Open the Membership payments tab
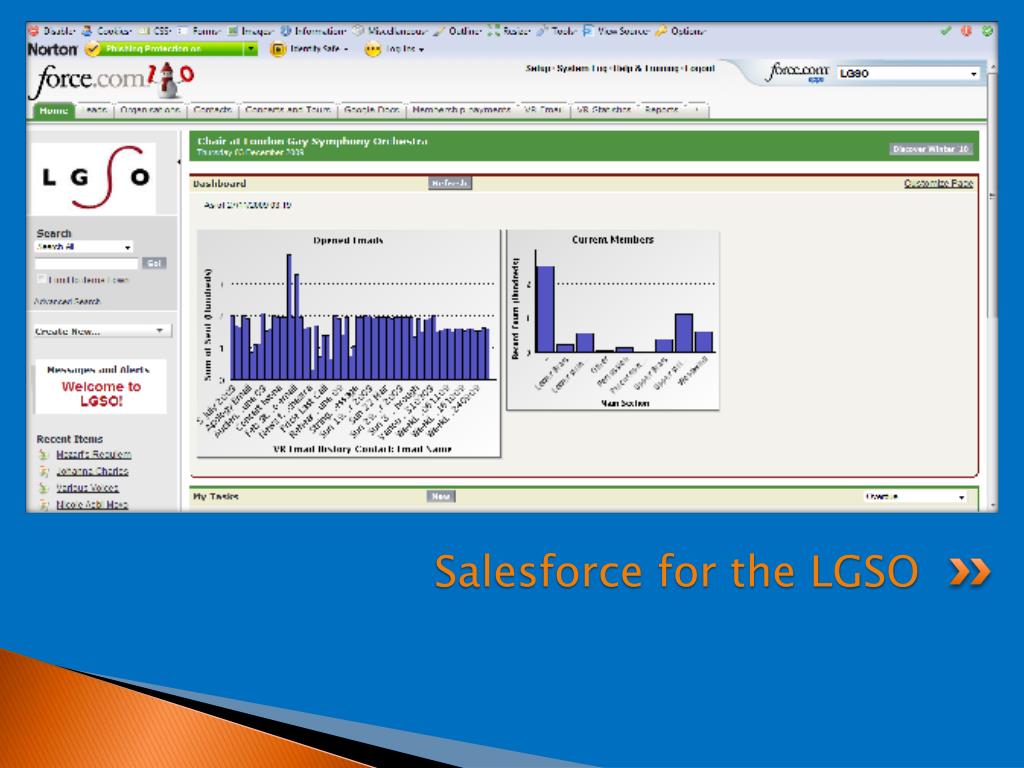The width and height of the screenshot is (1024, 768). [462, 110]
